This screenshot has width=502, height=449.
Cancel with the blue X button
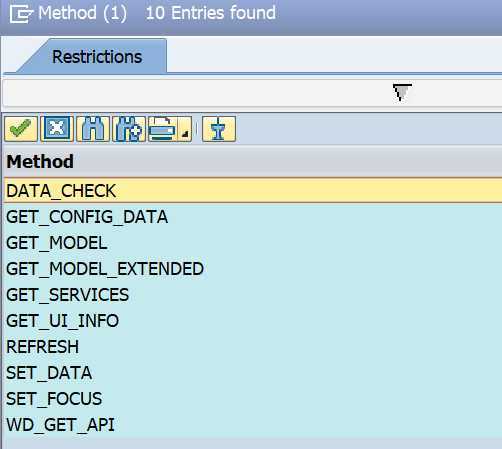coord(57,129)
